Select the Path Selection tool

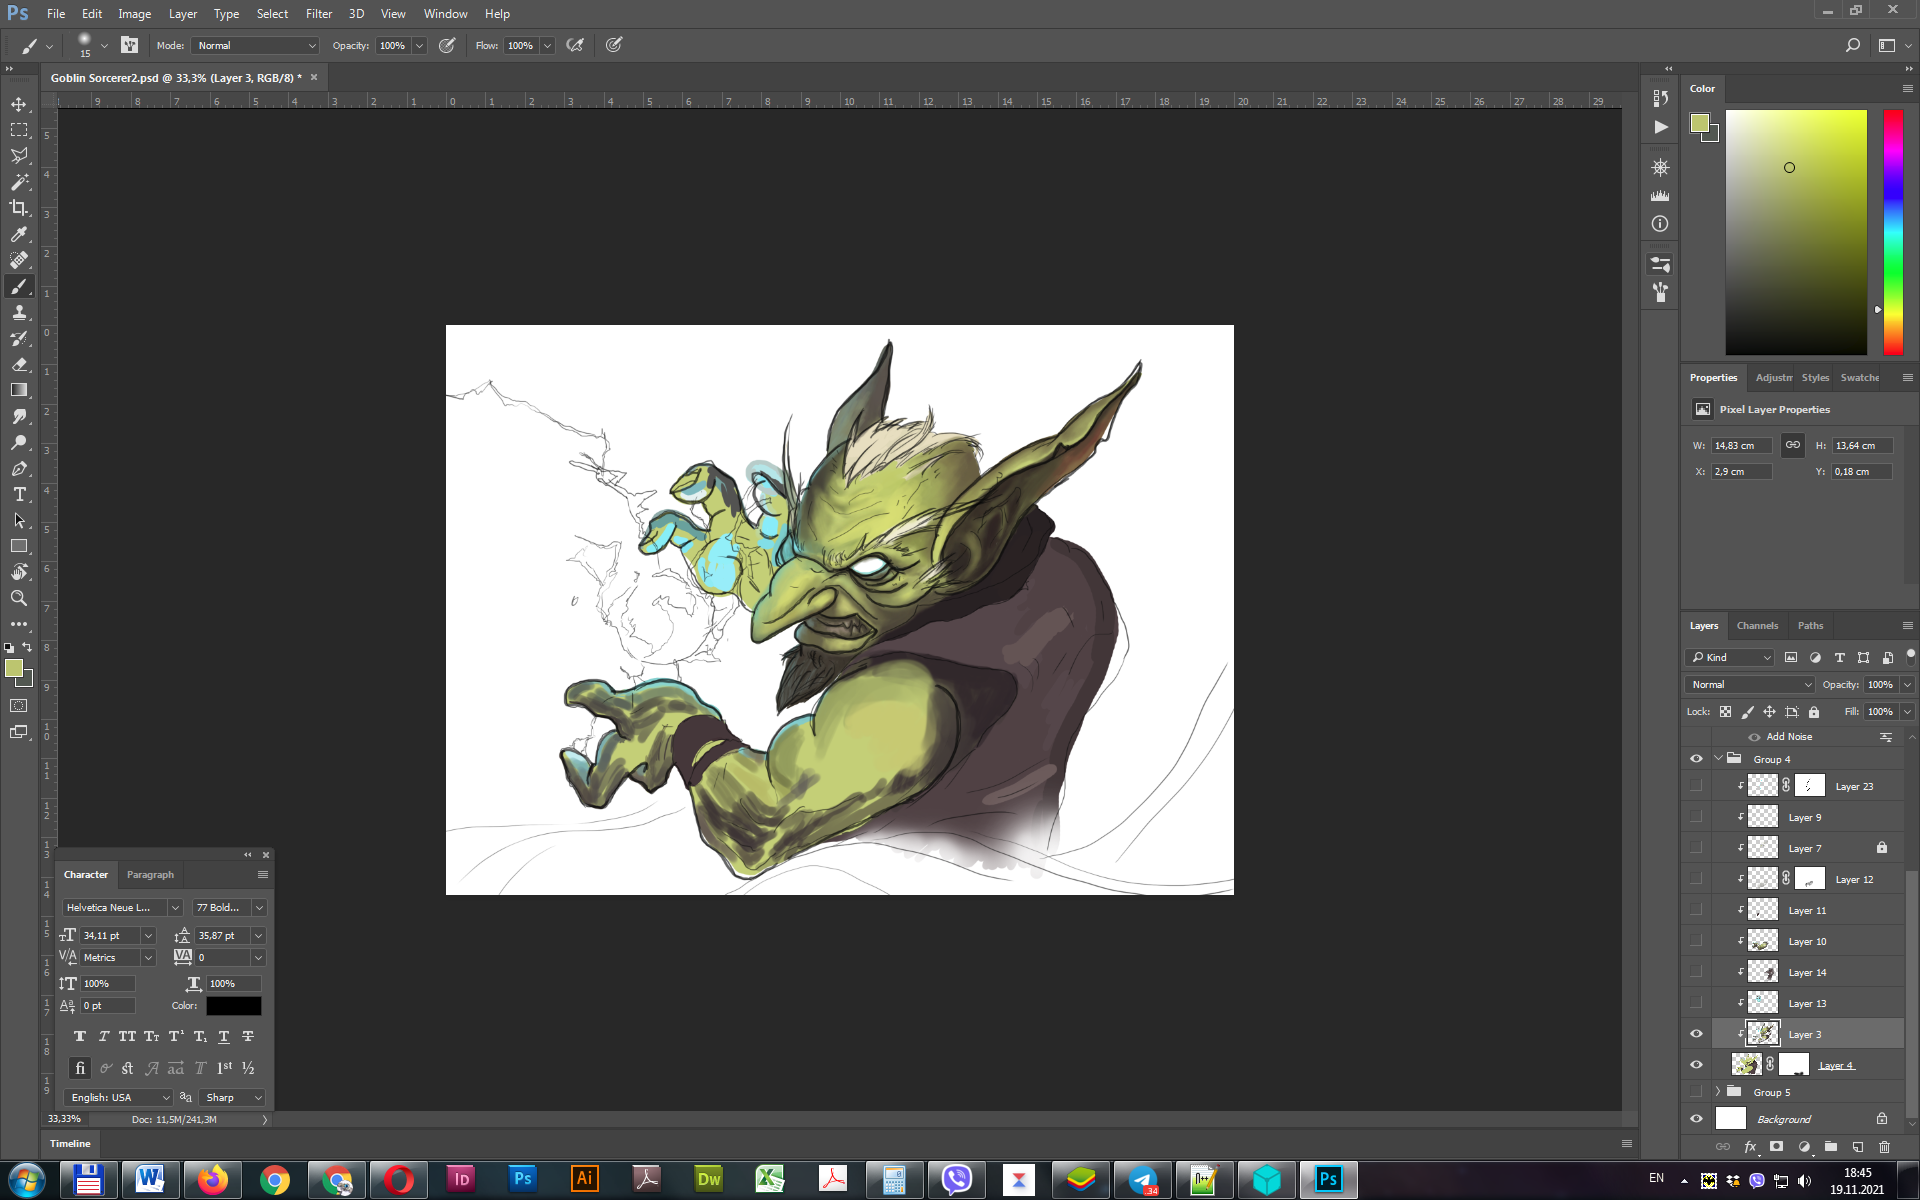click(x=19, y=520)
